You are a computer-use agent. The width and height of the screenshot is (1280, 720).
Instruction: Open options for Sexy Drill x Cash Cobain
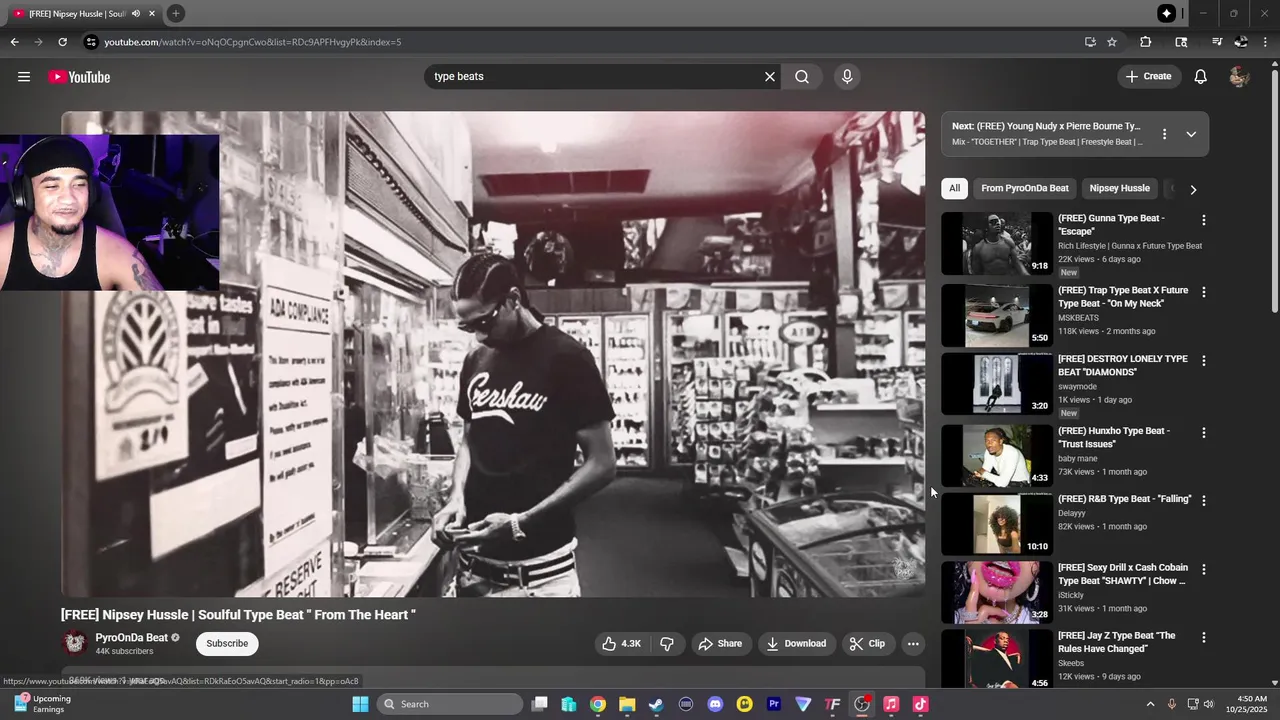click(1204, 569)
